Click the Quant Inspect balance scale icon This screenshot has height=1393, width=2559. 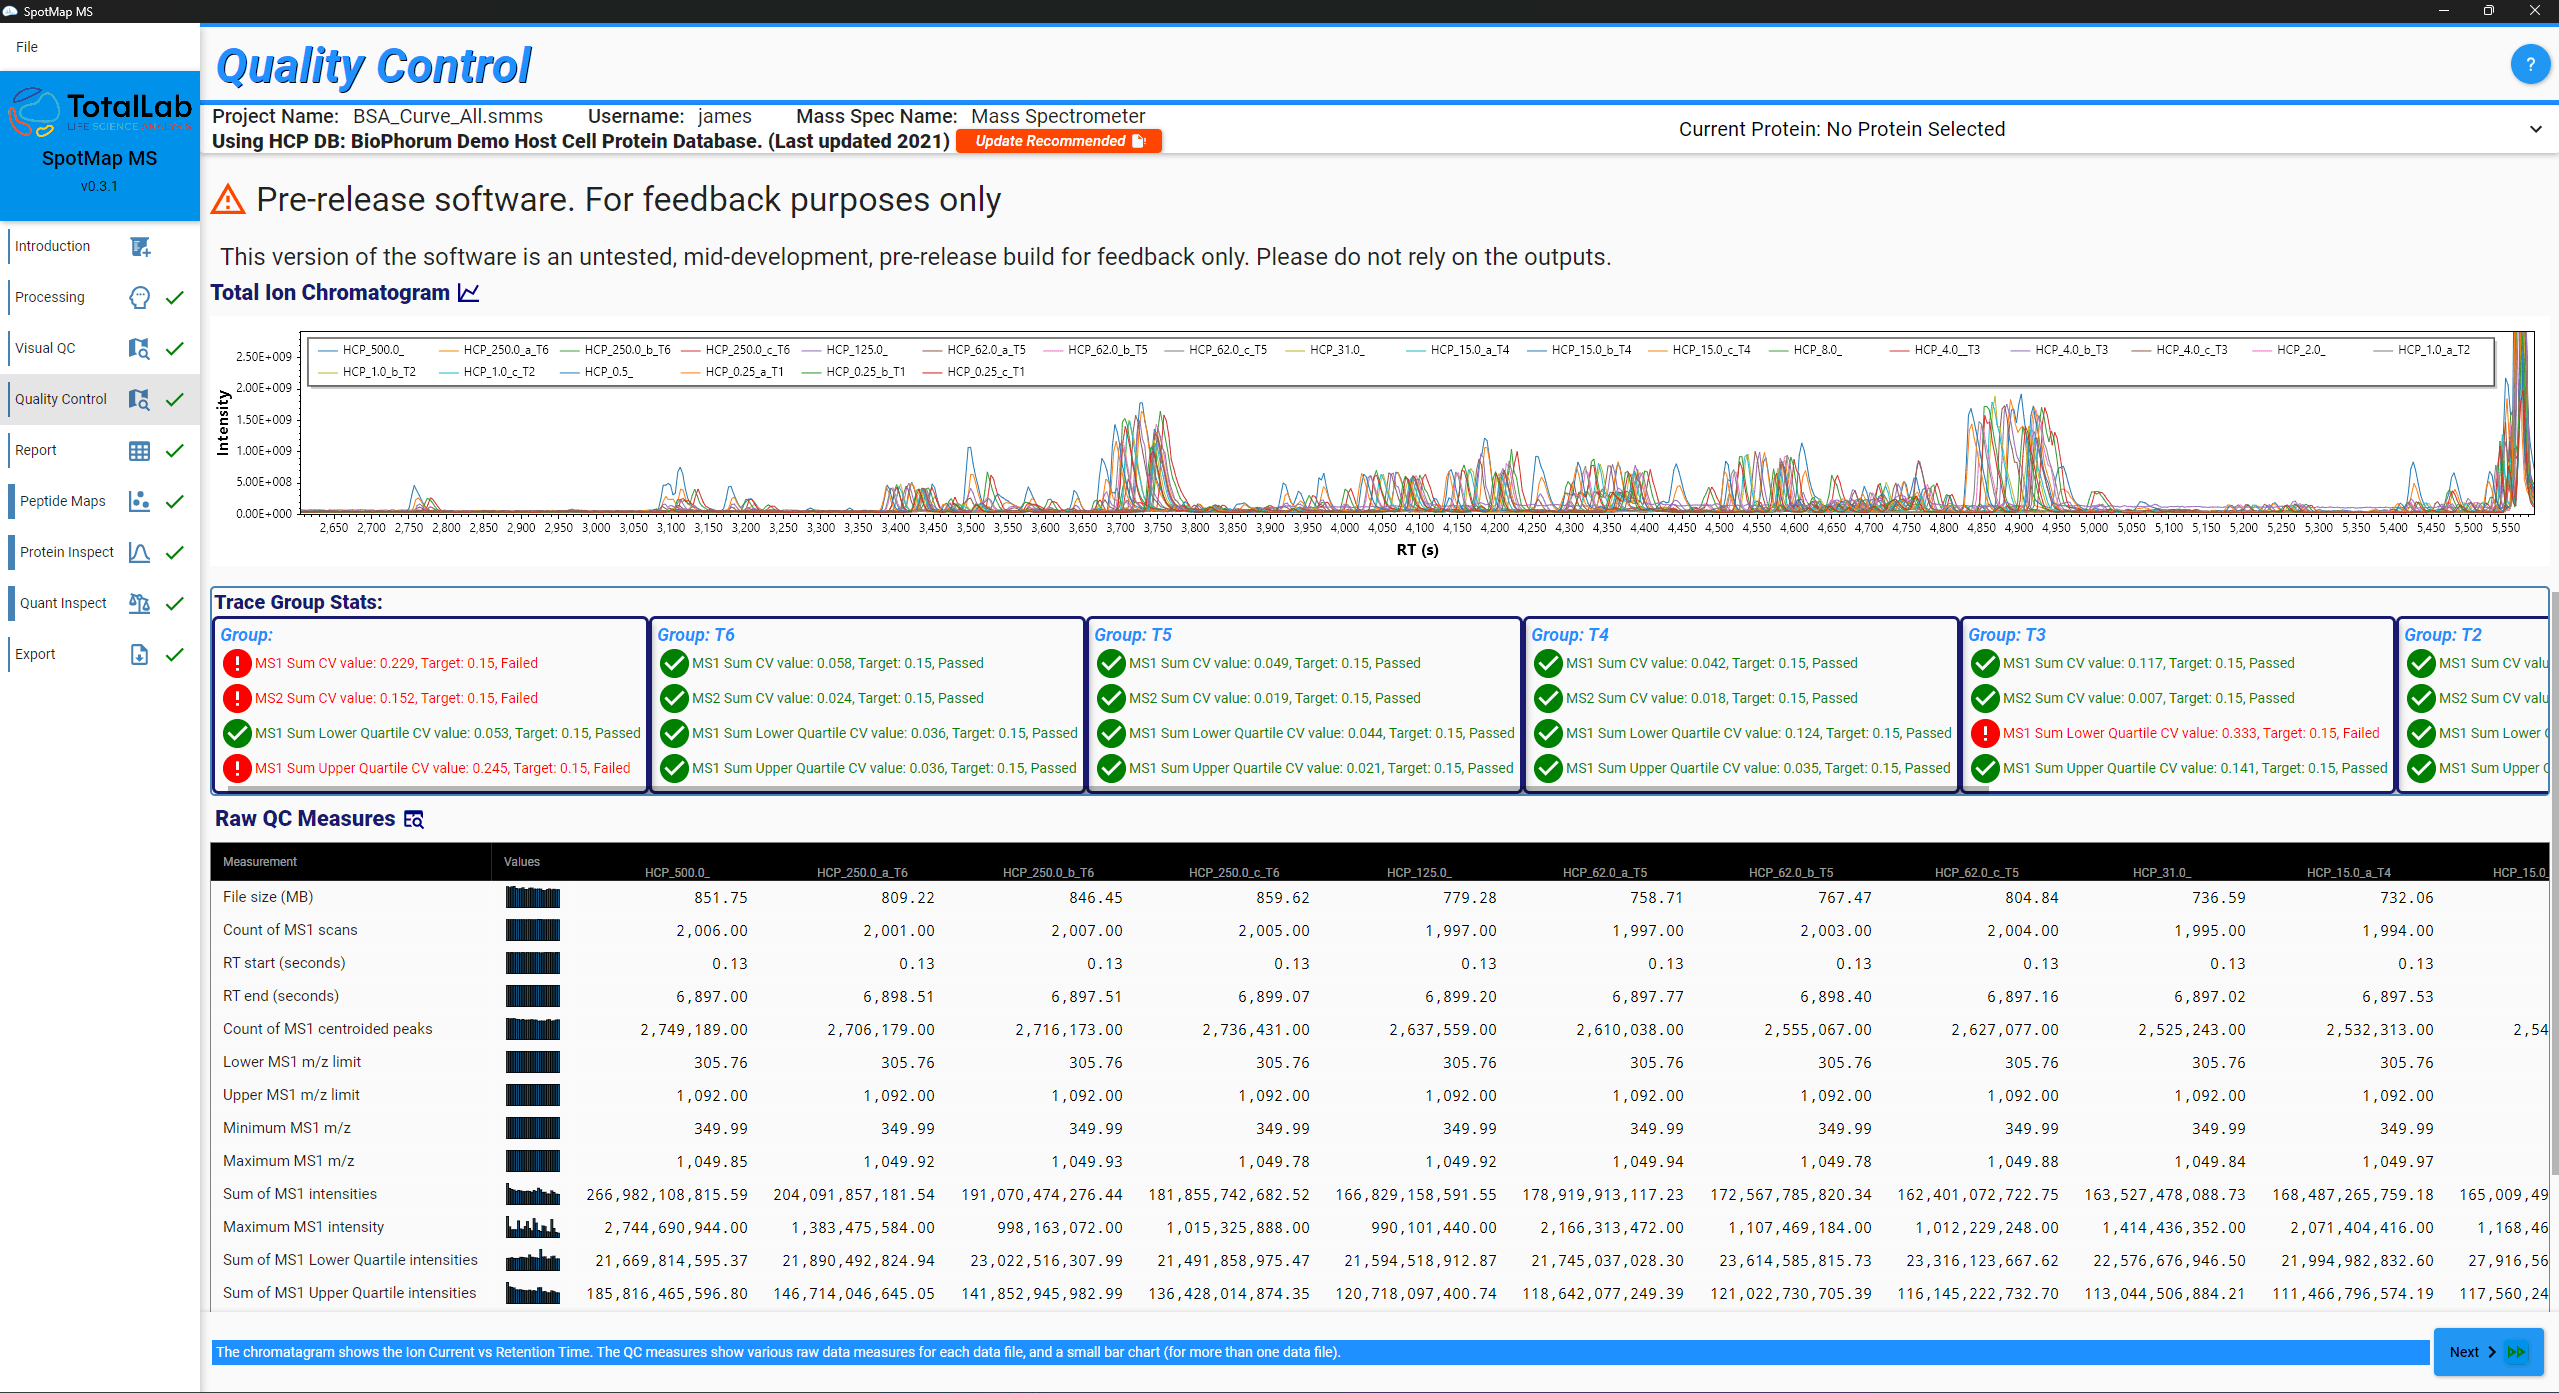pos(140,603)
